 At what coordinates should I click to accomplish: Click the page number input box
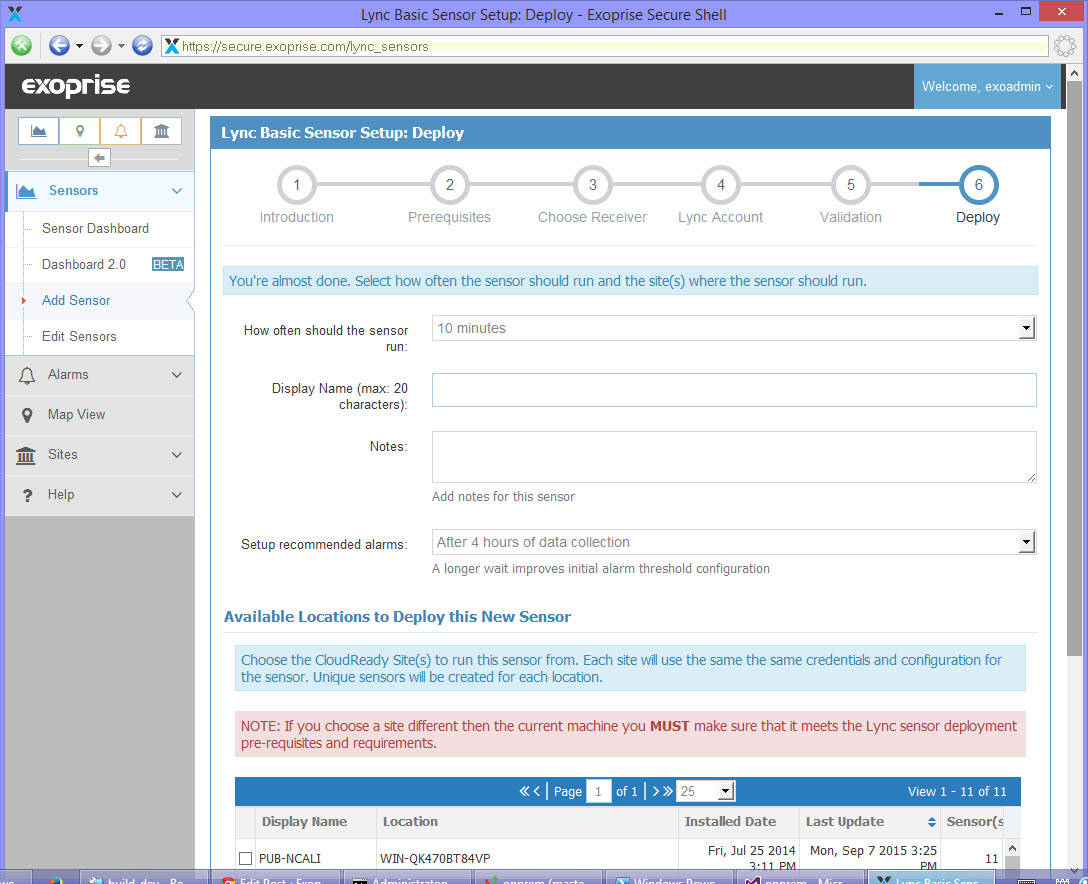[x=598, y=791]
